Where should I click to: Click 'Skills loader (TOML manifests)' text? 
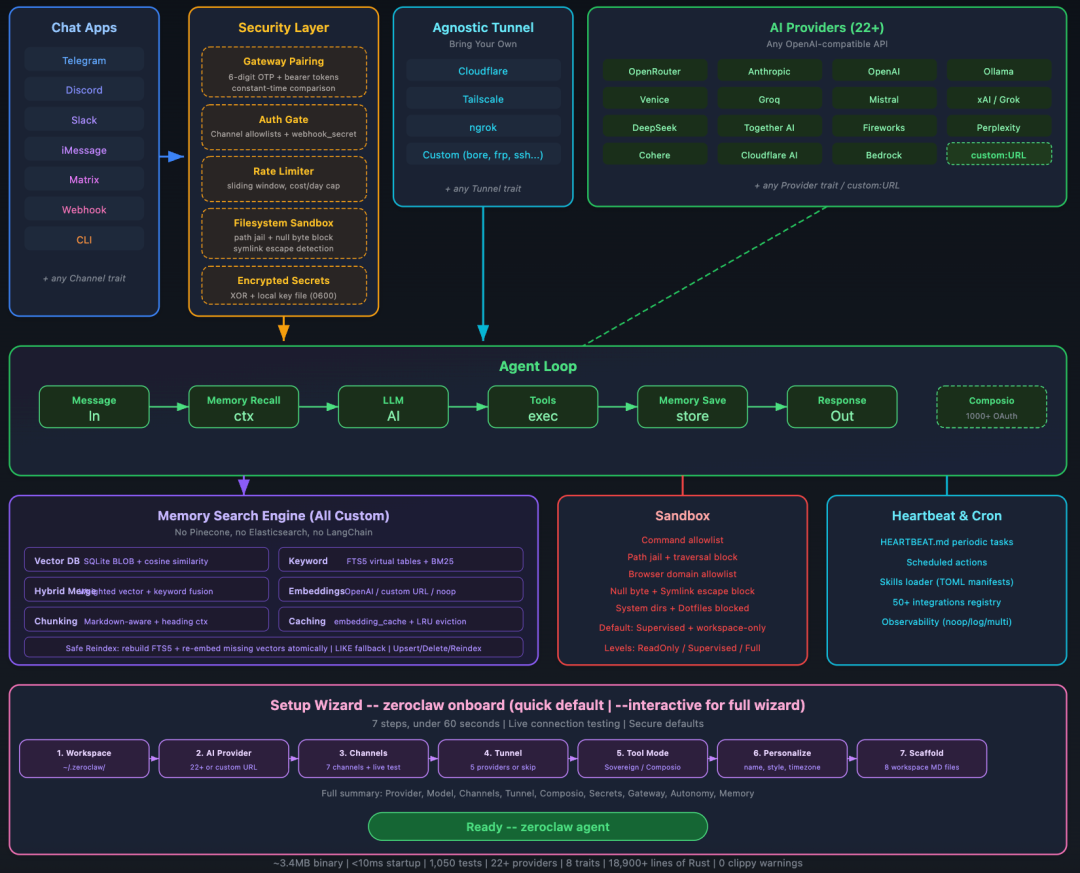click(x=946, y=582)
